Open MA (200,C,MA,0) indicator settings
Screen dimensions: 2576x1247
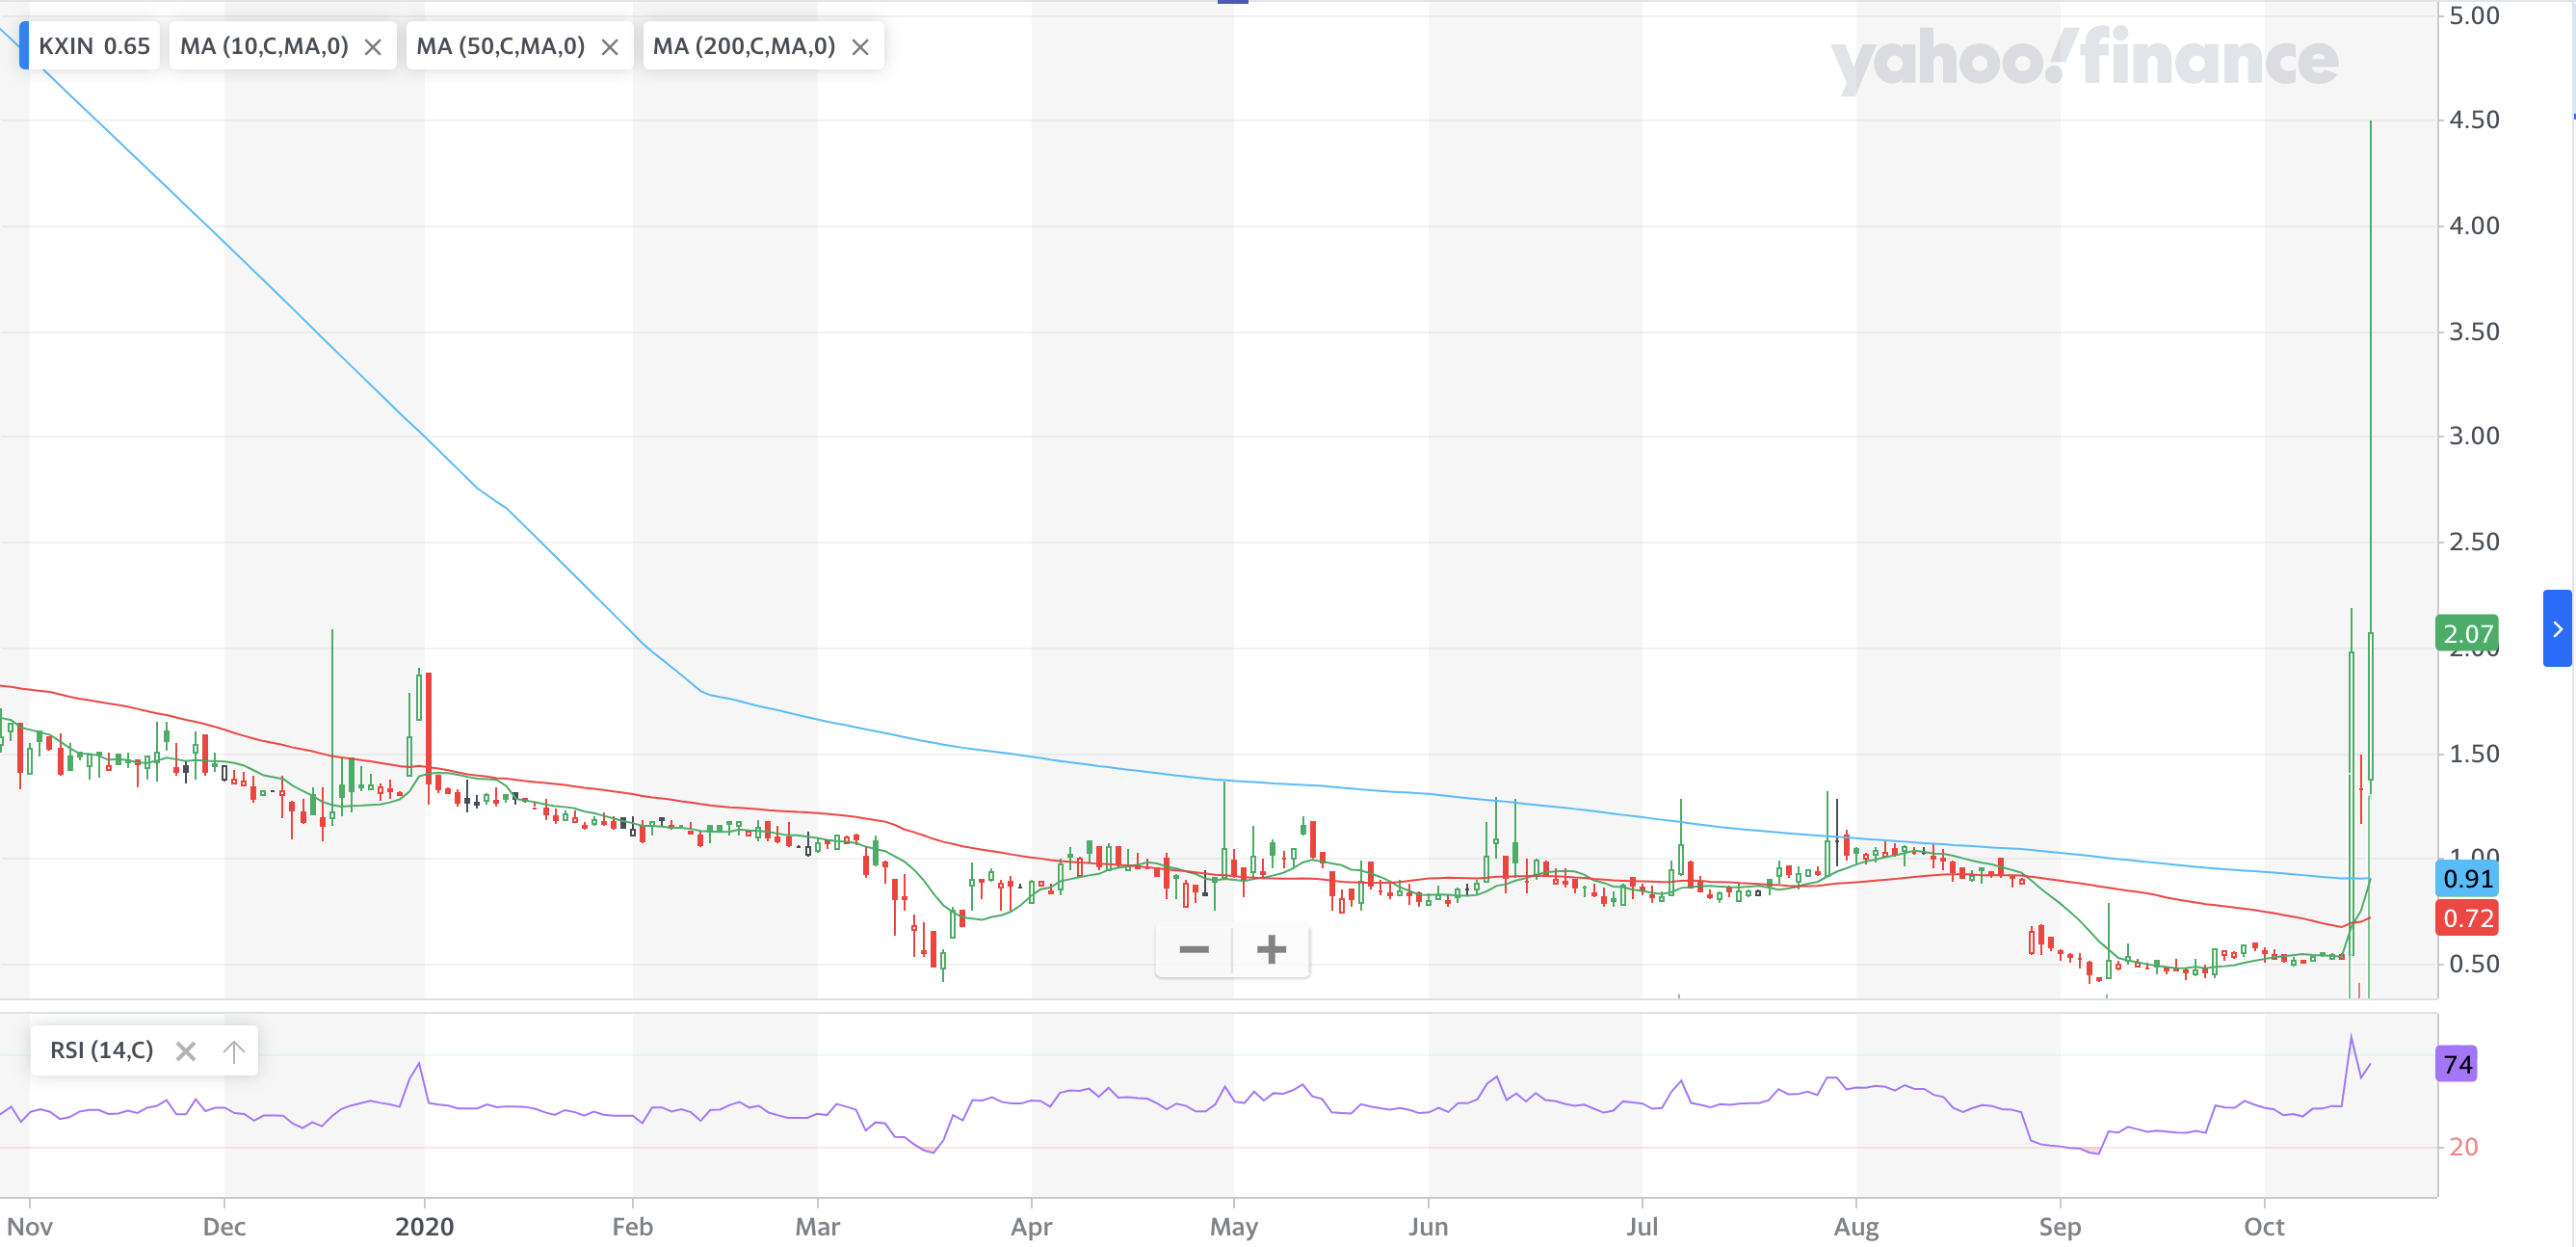point(743,46)
